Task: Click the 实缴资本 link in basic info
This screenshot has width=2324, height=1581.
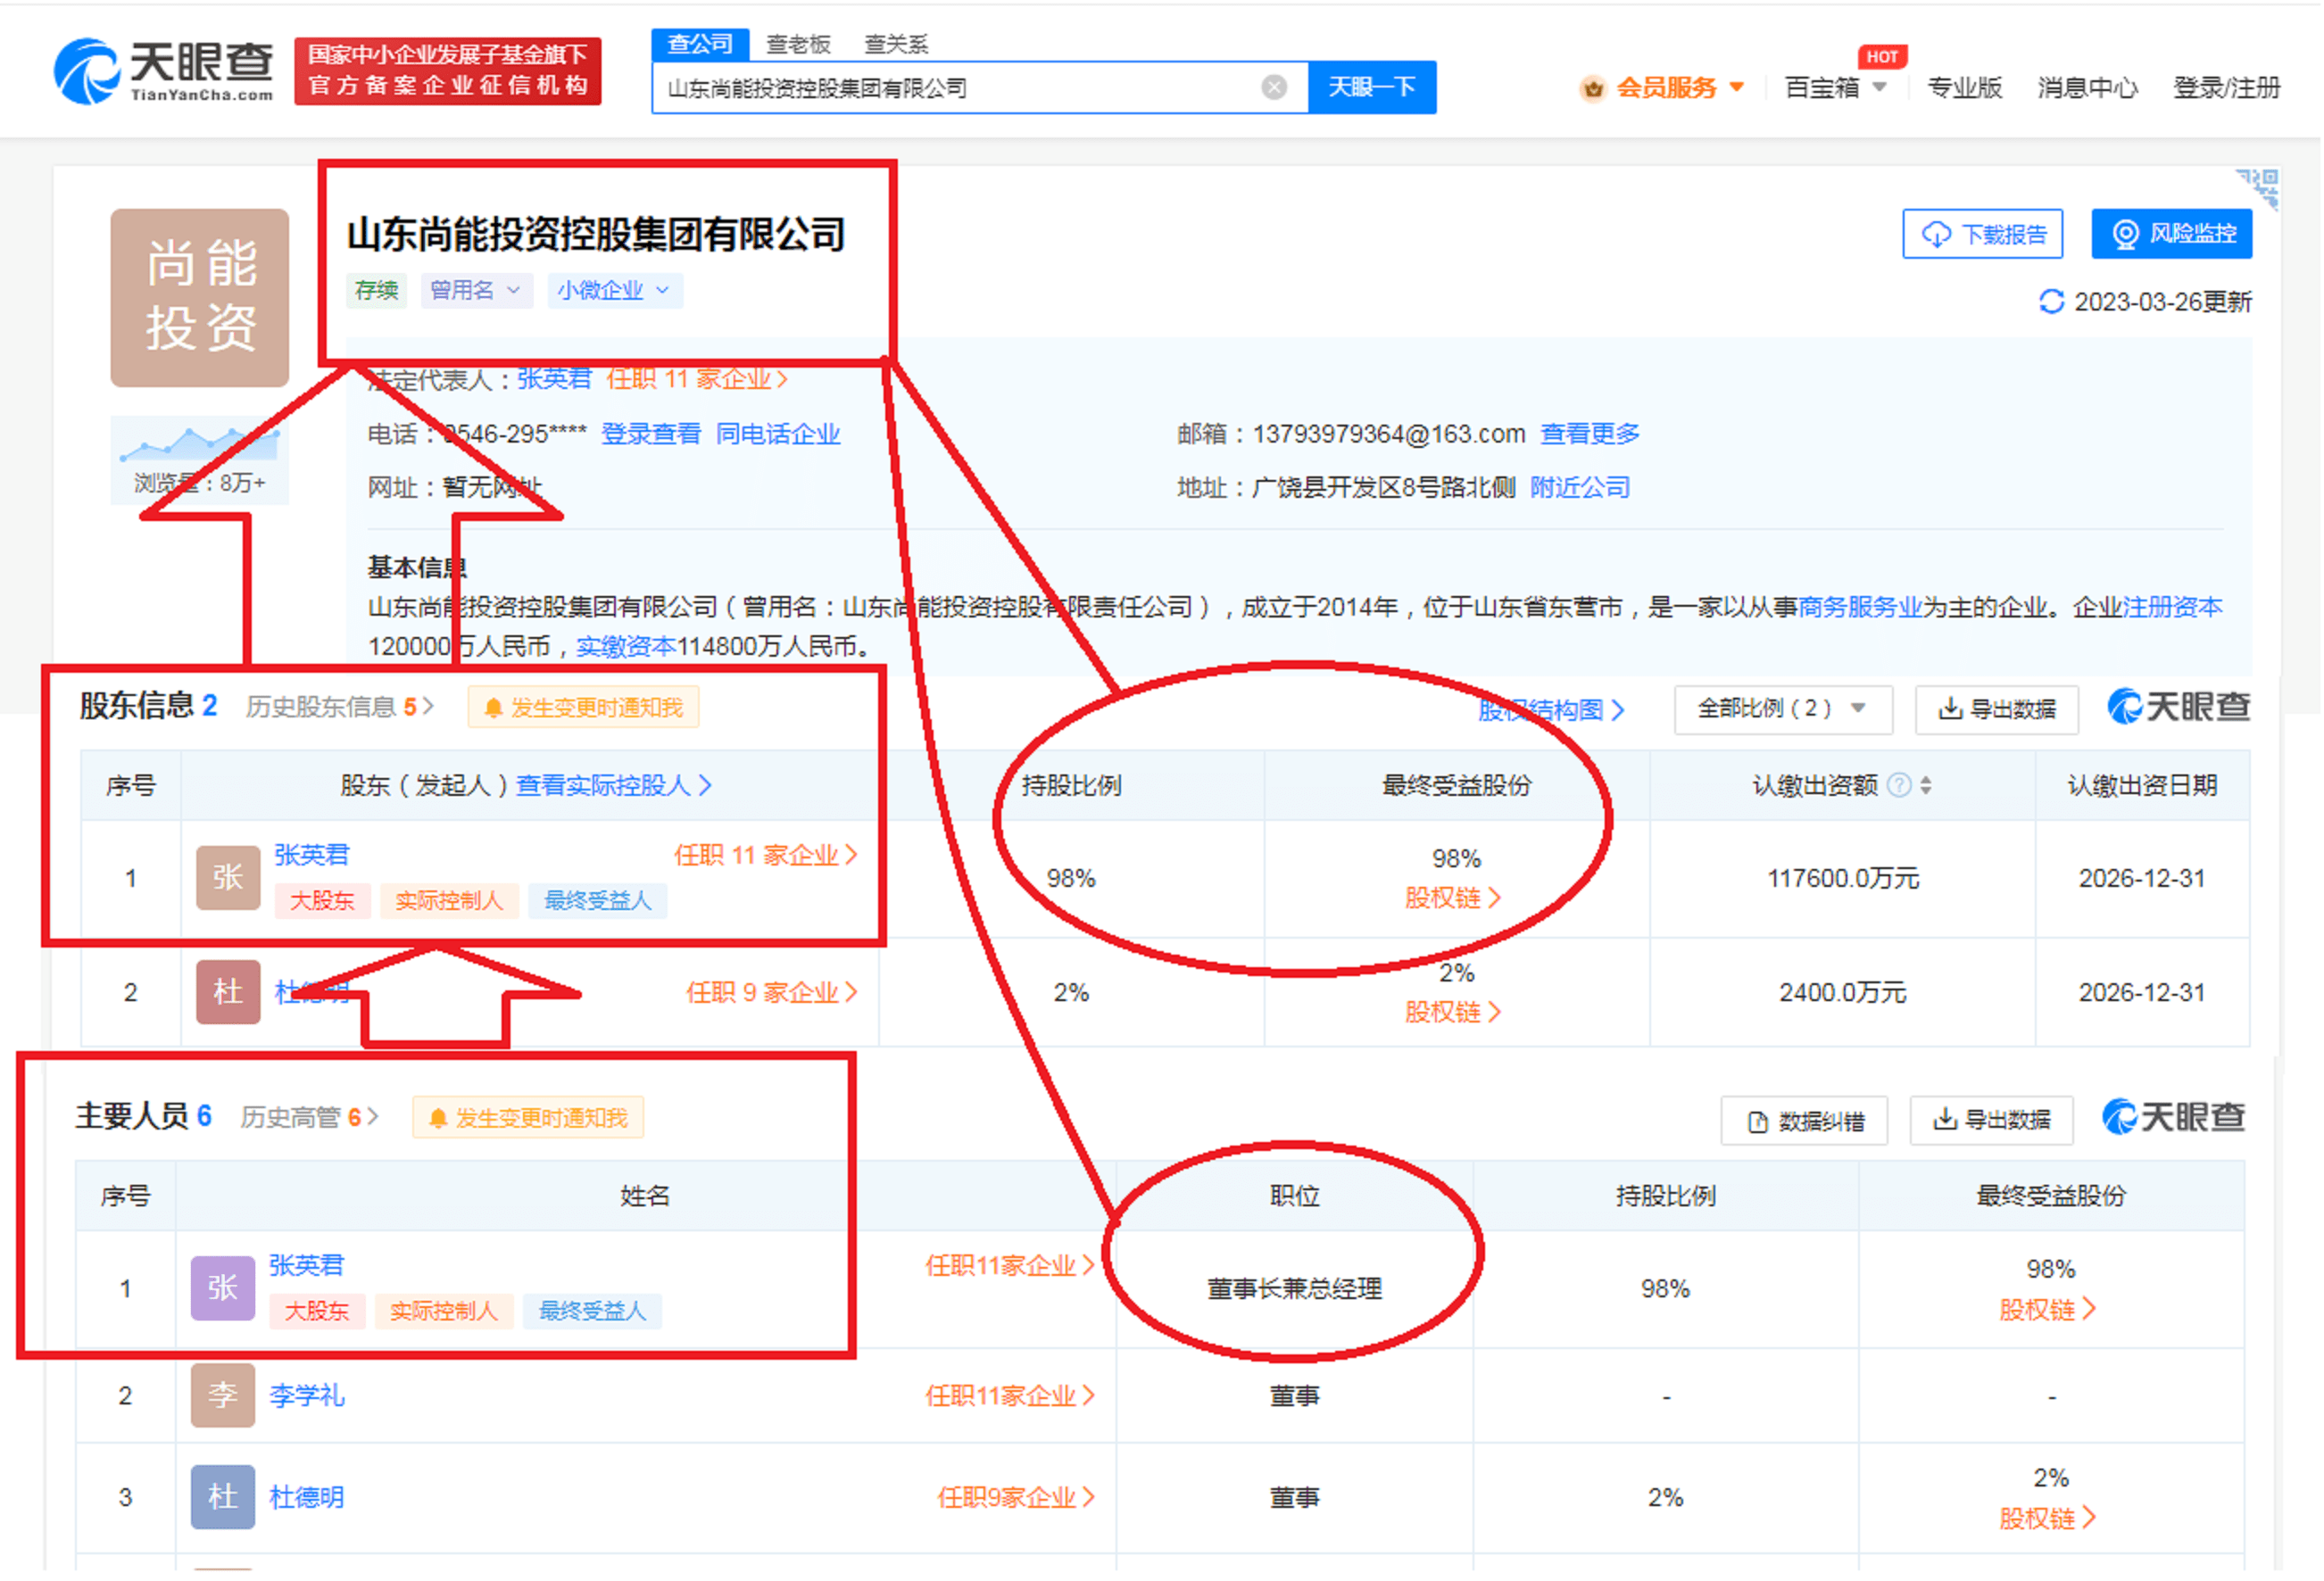Action: [x=627, y=647]
